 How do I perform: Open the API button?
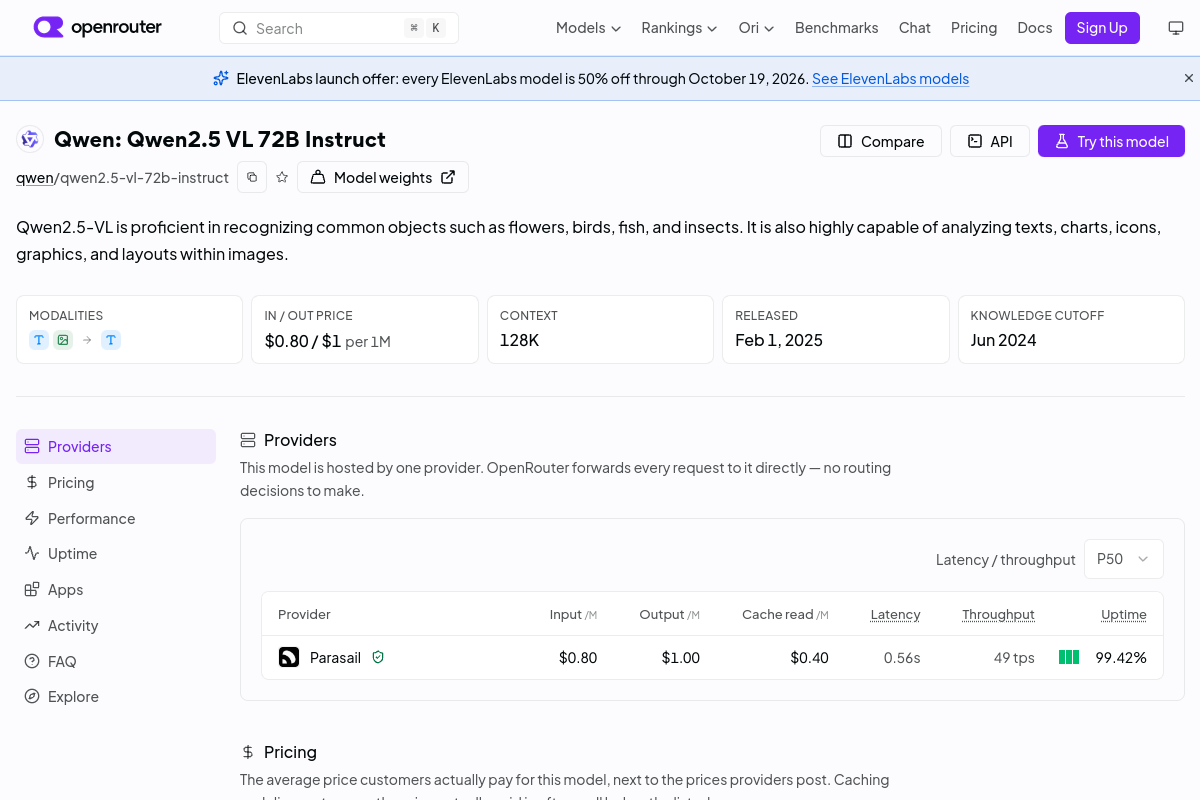click(990, 141)
